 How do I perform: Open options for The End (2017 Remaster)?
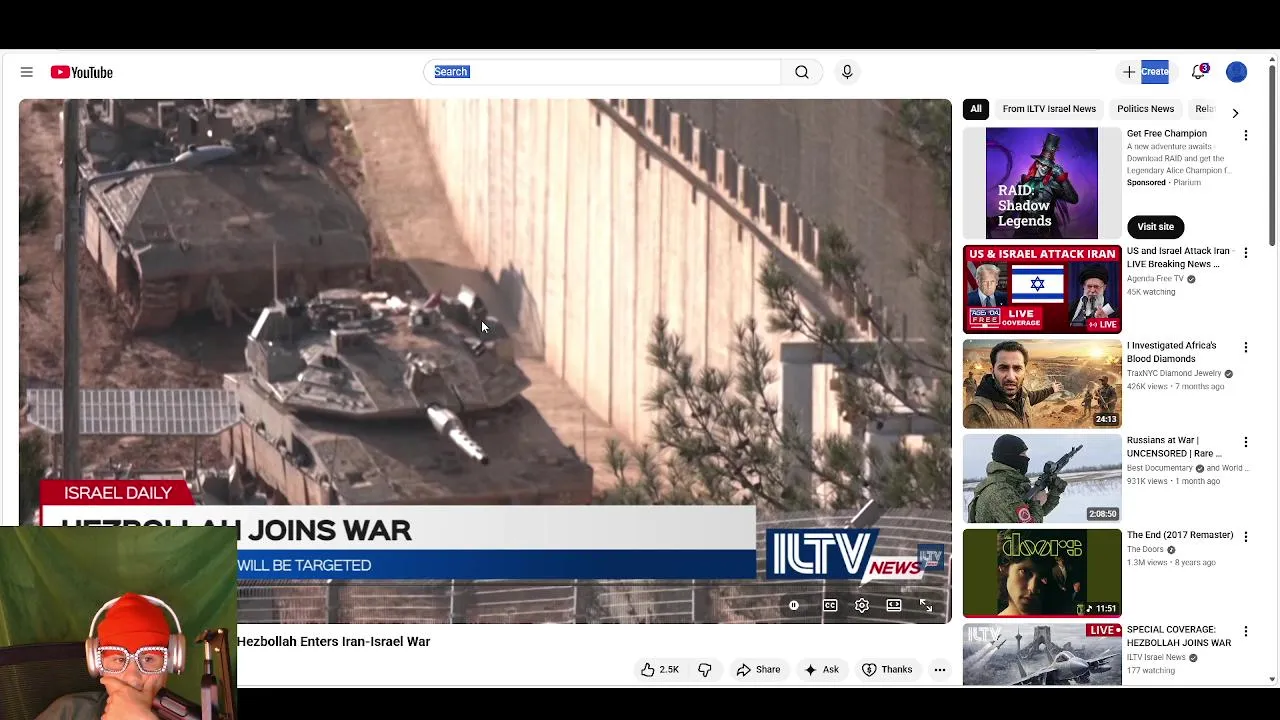point(1246,537)
